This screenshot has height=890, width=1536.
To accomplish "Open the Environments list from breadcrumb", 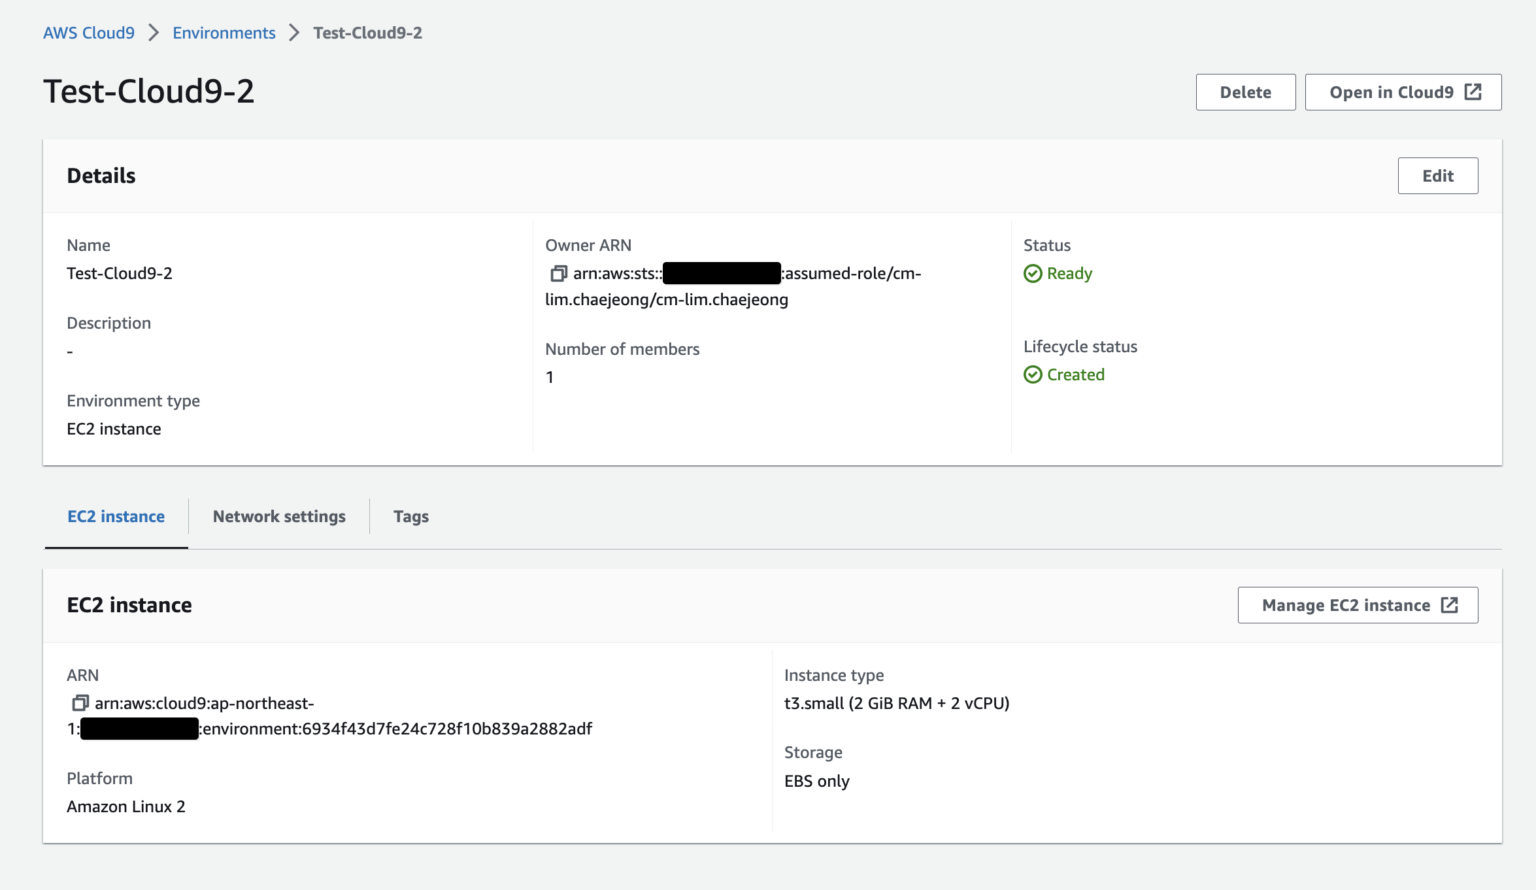I will coord(224,32).
